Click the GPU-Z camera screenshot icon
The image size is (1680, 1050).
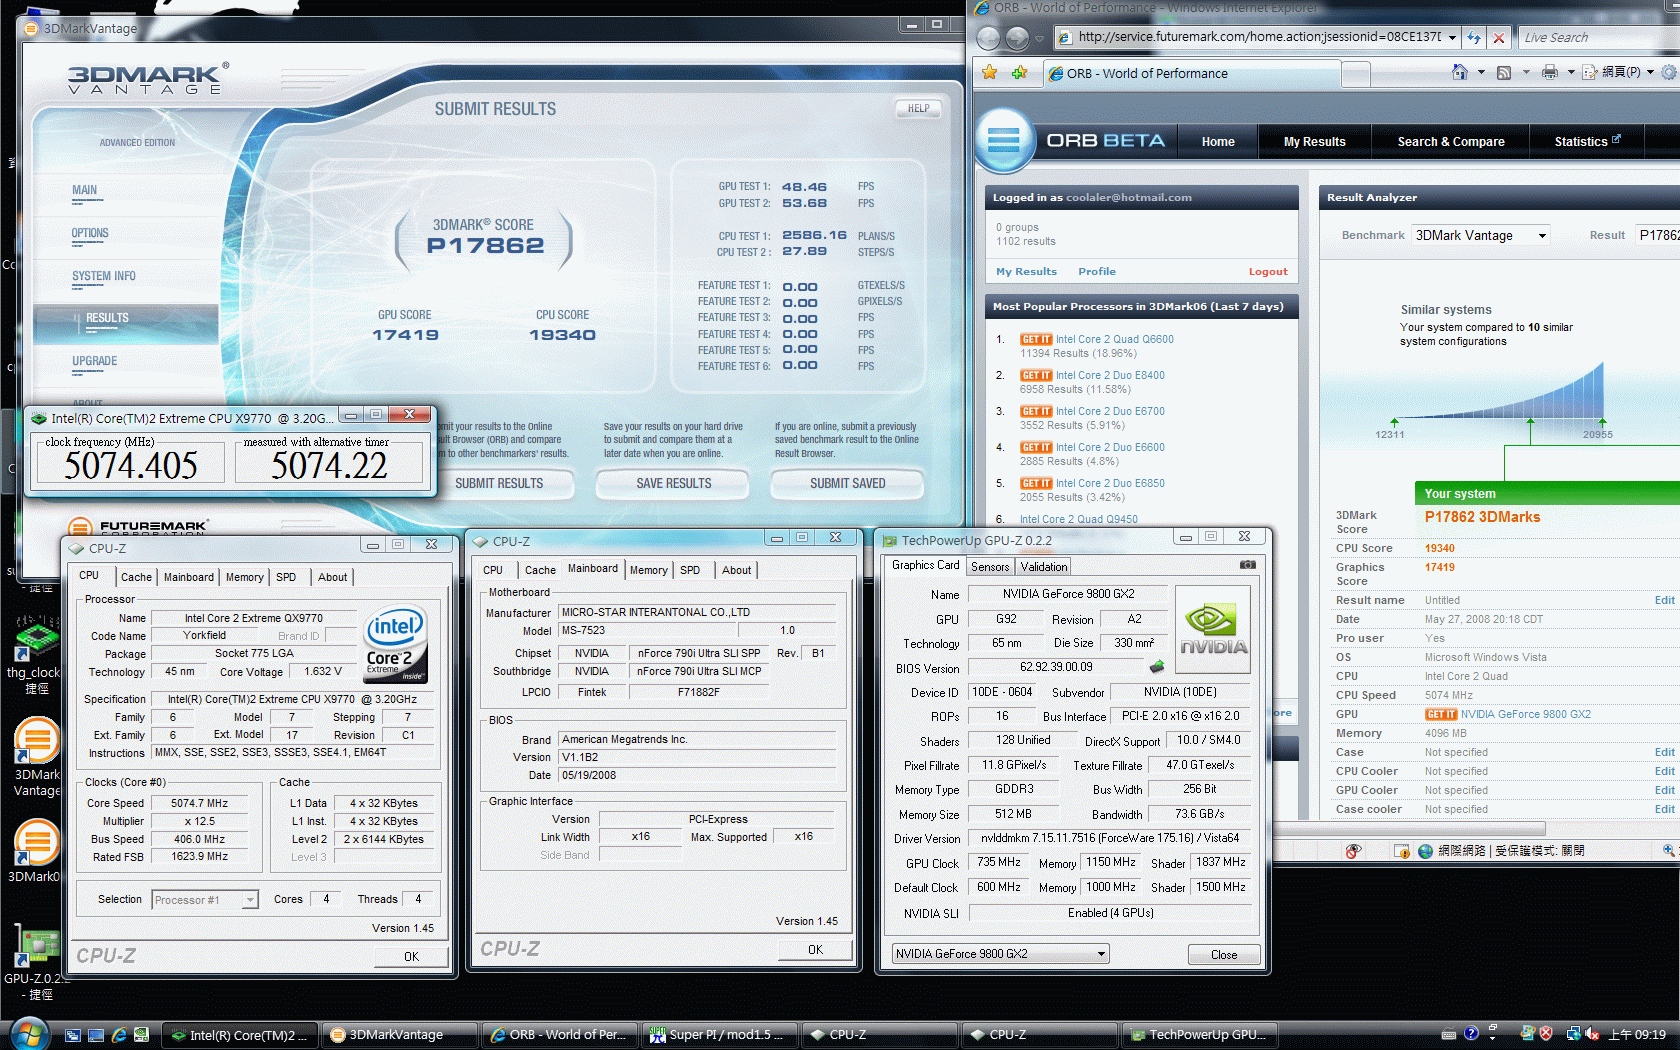1247,565
